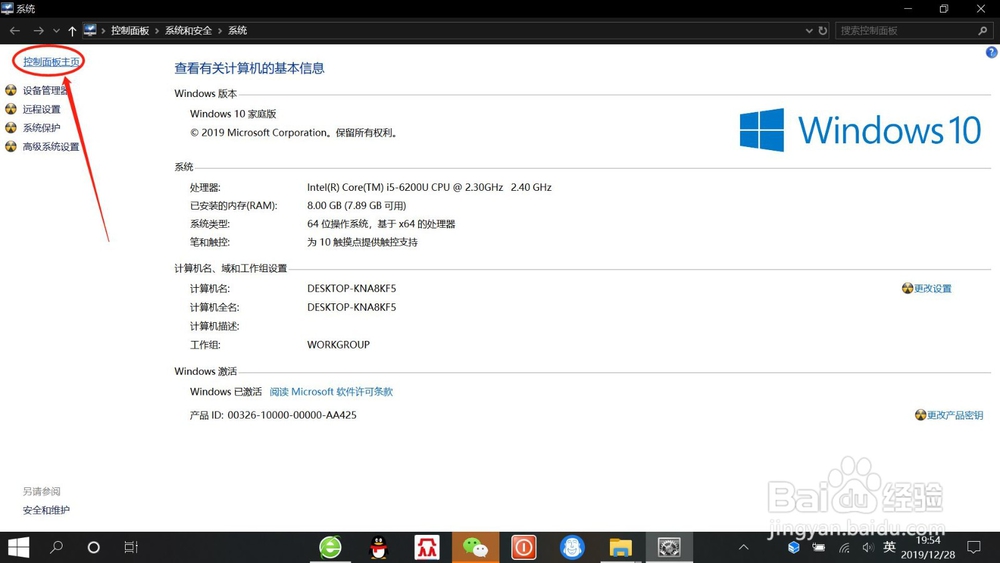
Task: Expand address bar history dropdown
Action: point(809,31)
